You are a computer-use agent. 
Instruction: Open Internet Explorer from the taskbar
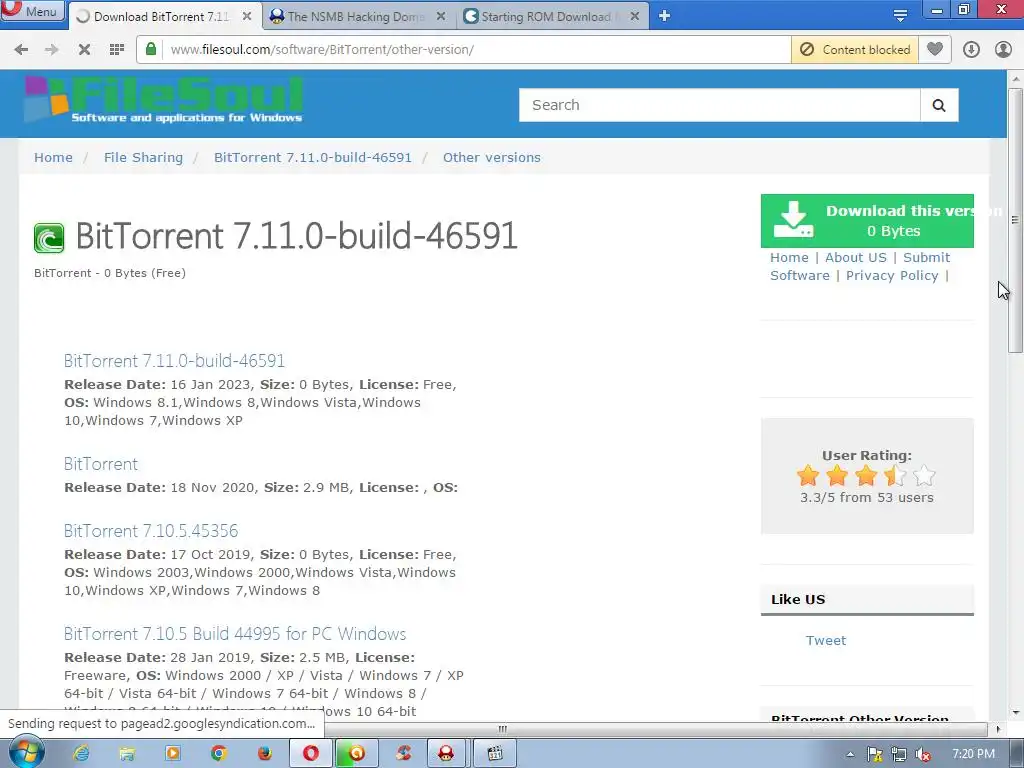tap(82, 754)
